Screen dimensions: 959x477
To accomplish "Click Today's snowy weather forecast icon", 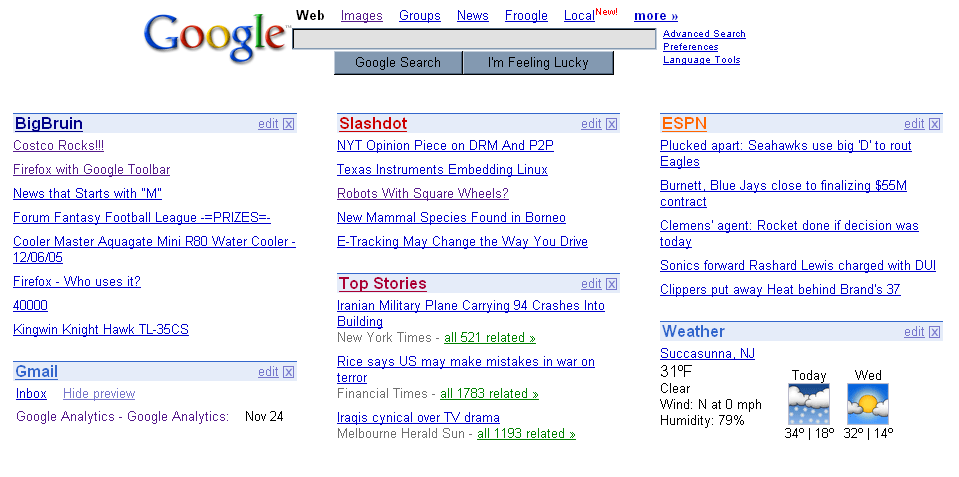I will pyautogui.click(x=809, y=404).
